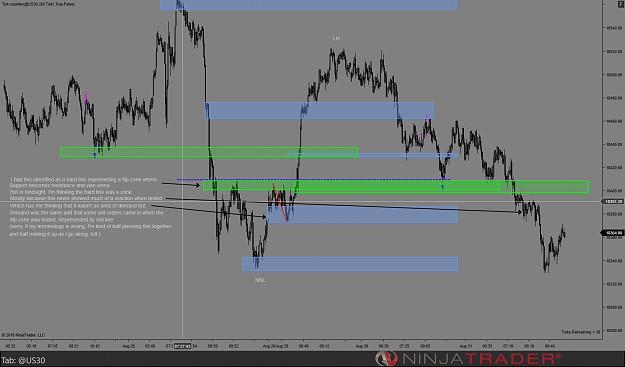The width and height of the screenshot is (625, 367).
Task: Click the Tick counter(@US30 indicator label
Action: coord(38,4)
